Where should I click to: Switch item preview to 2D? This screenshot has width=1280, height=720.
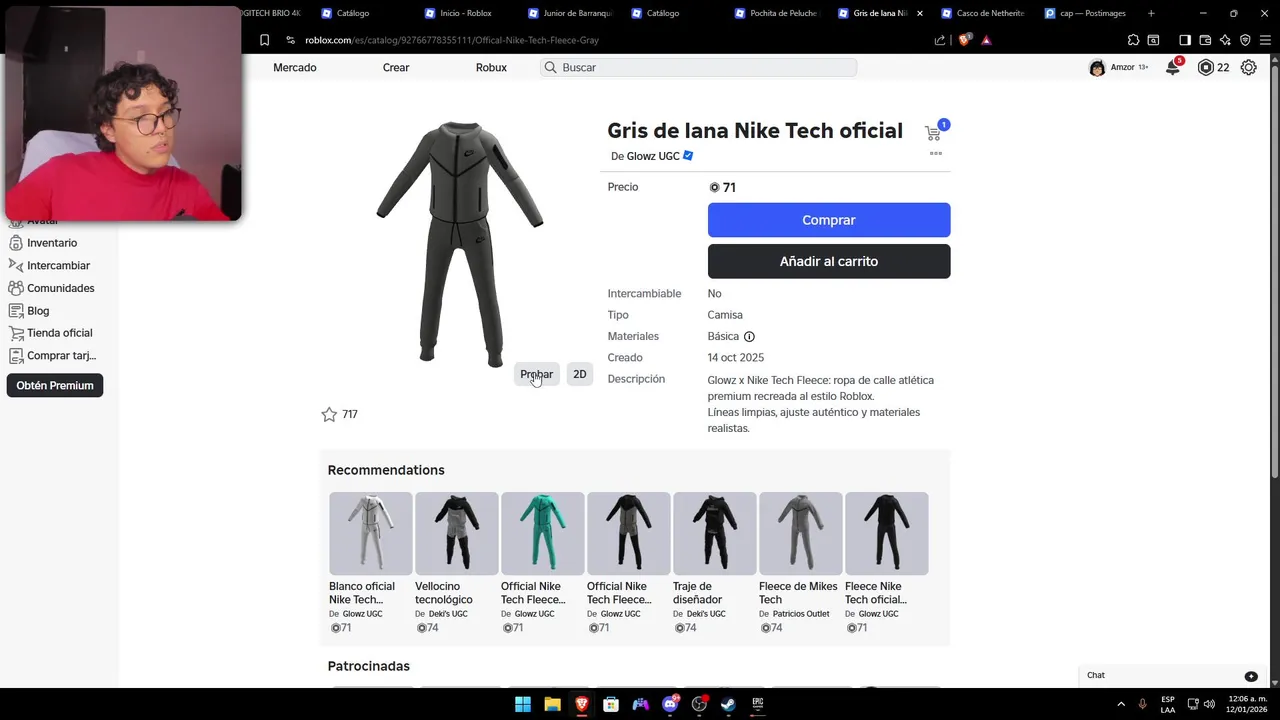[580, 374]
